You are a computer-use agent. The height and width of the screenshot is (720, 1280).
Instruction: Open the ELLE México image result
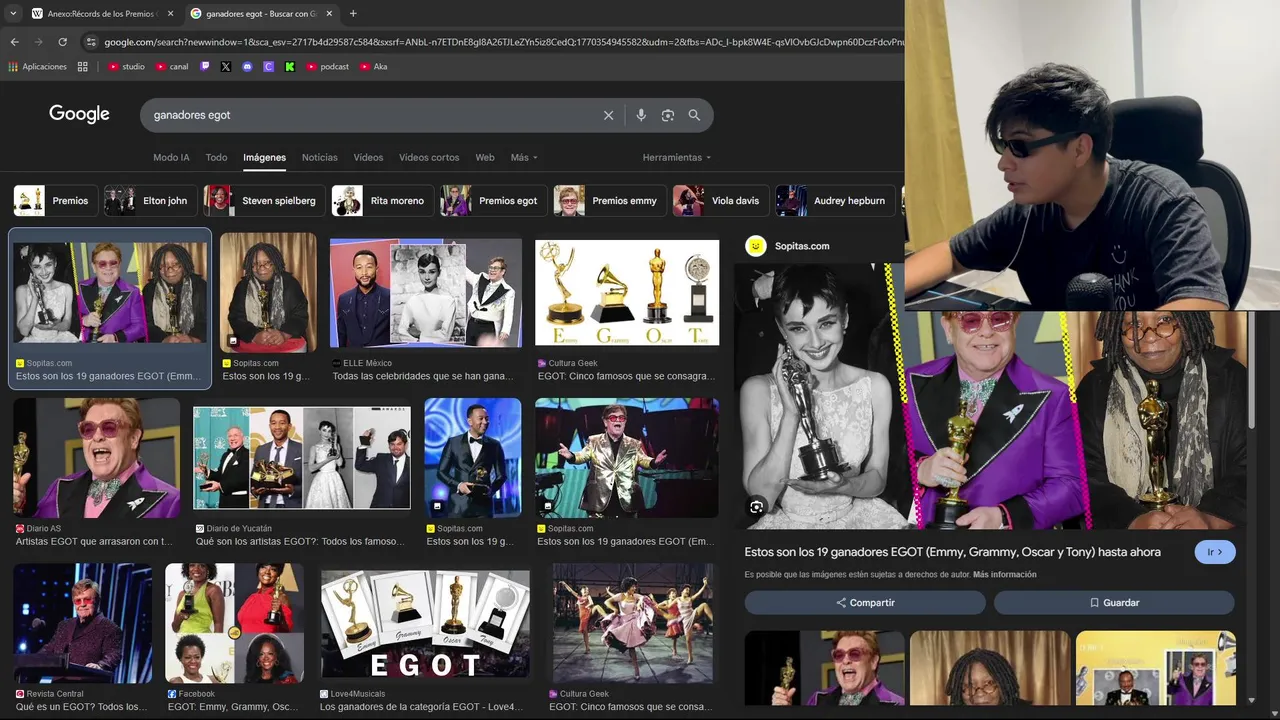click(x=426, y=292)
